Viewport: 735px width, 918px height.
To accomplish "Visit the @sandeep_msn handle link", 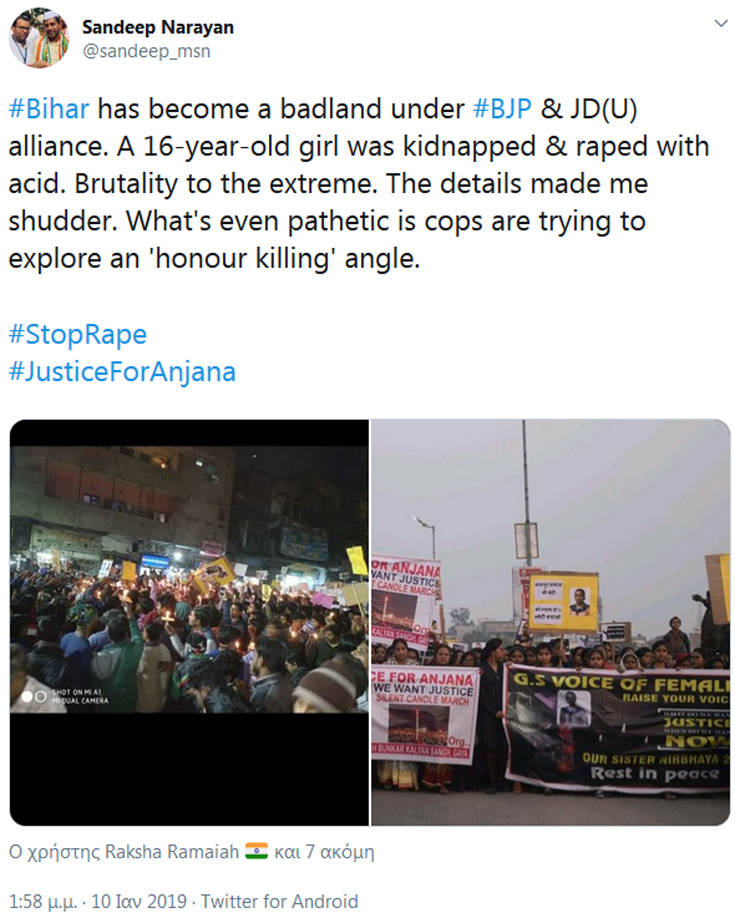I will [146, 52].
